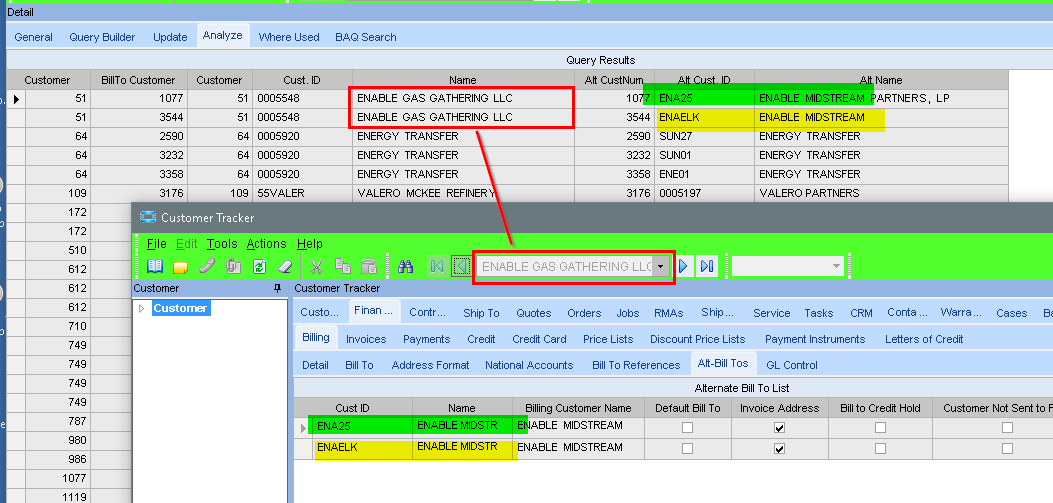1053x503 pixels.
Task: Open the National Accounts tab
Action: pyautogui.click(x=529, y=365)
